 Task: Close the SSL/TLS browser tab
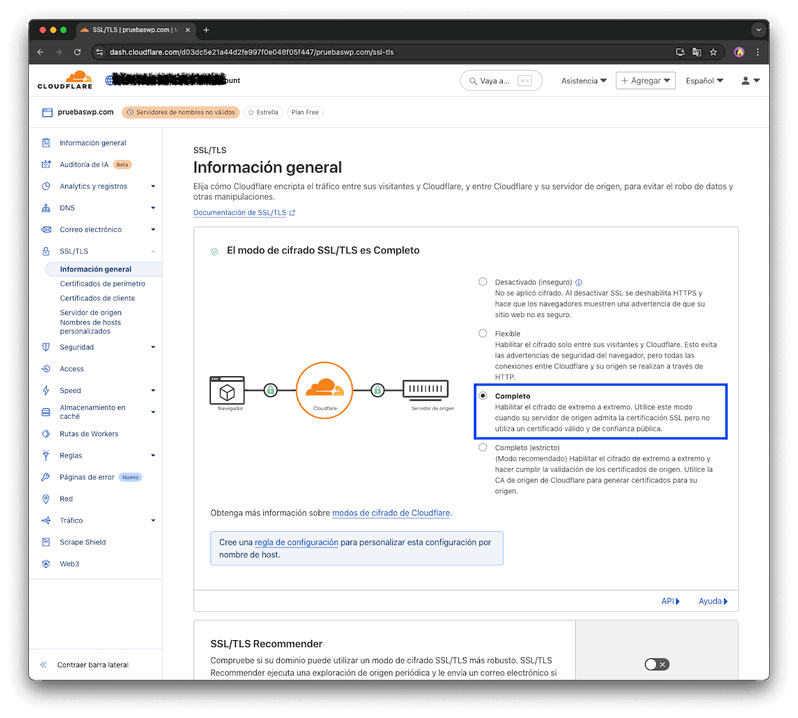[x=188, y=30]
